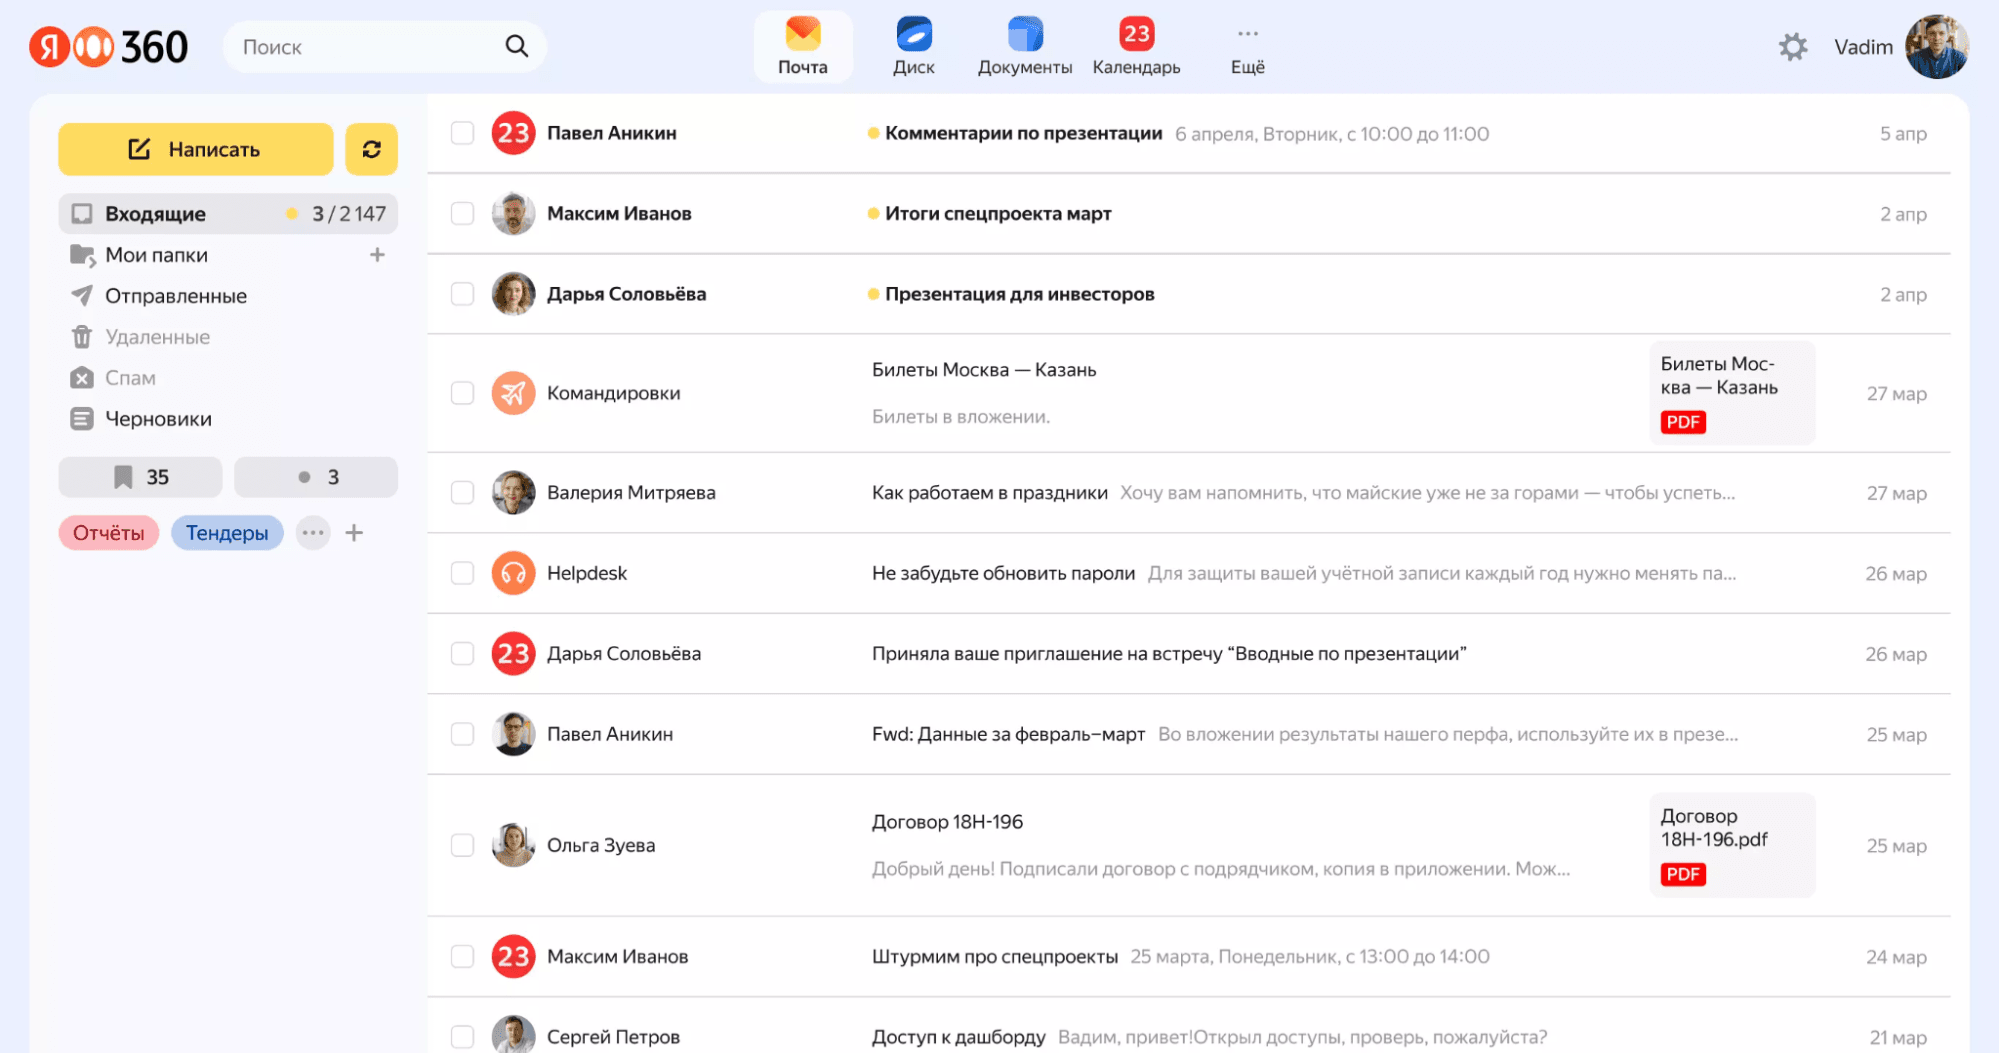Select the Командировки email checkbox

(462, 393)
